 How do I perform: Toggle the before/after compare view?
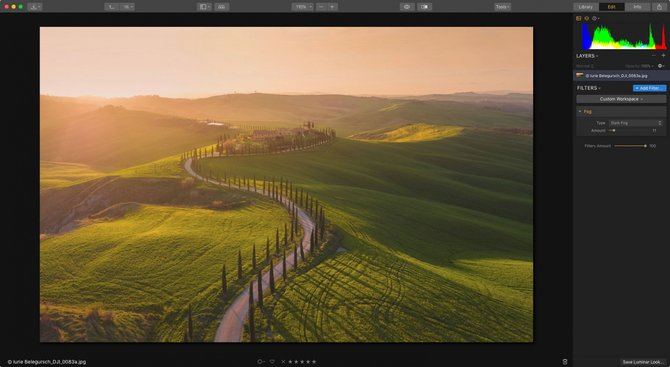pyautogui.click(x=425, y=7)
